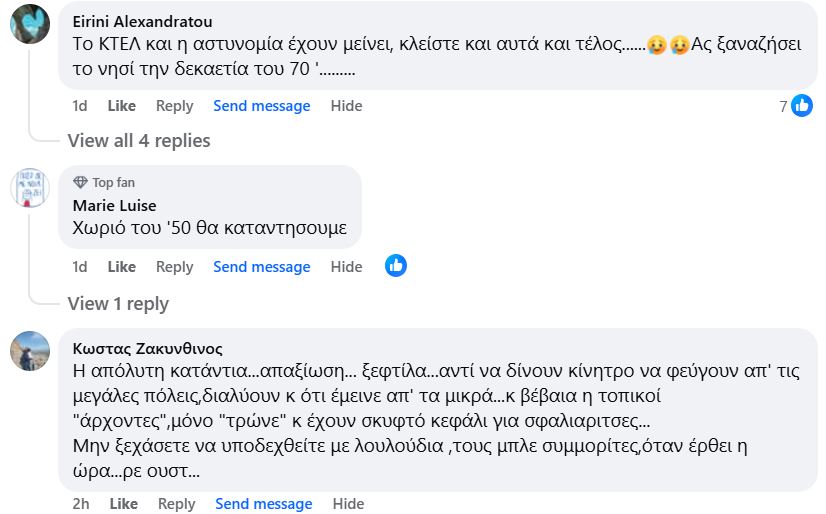Send message to Marie Luise
Image resolution: width=826 pixels, height=514 pixels.
(262, 267)
